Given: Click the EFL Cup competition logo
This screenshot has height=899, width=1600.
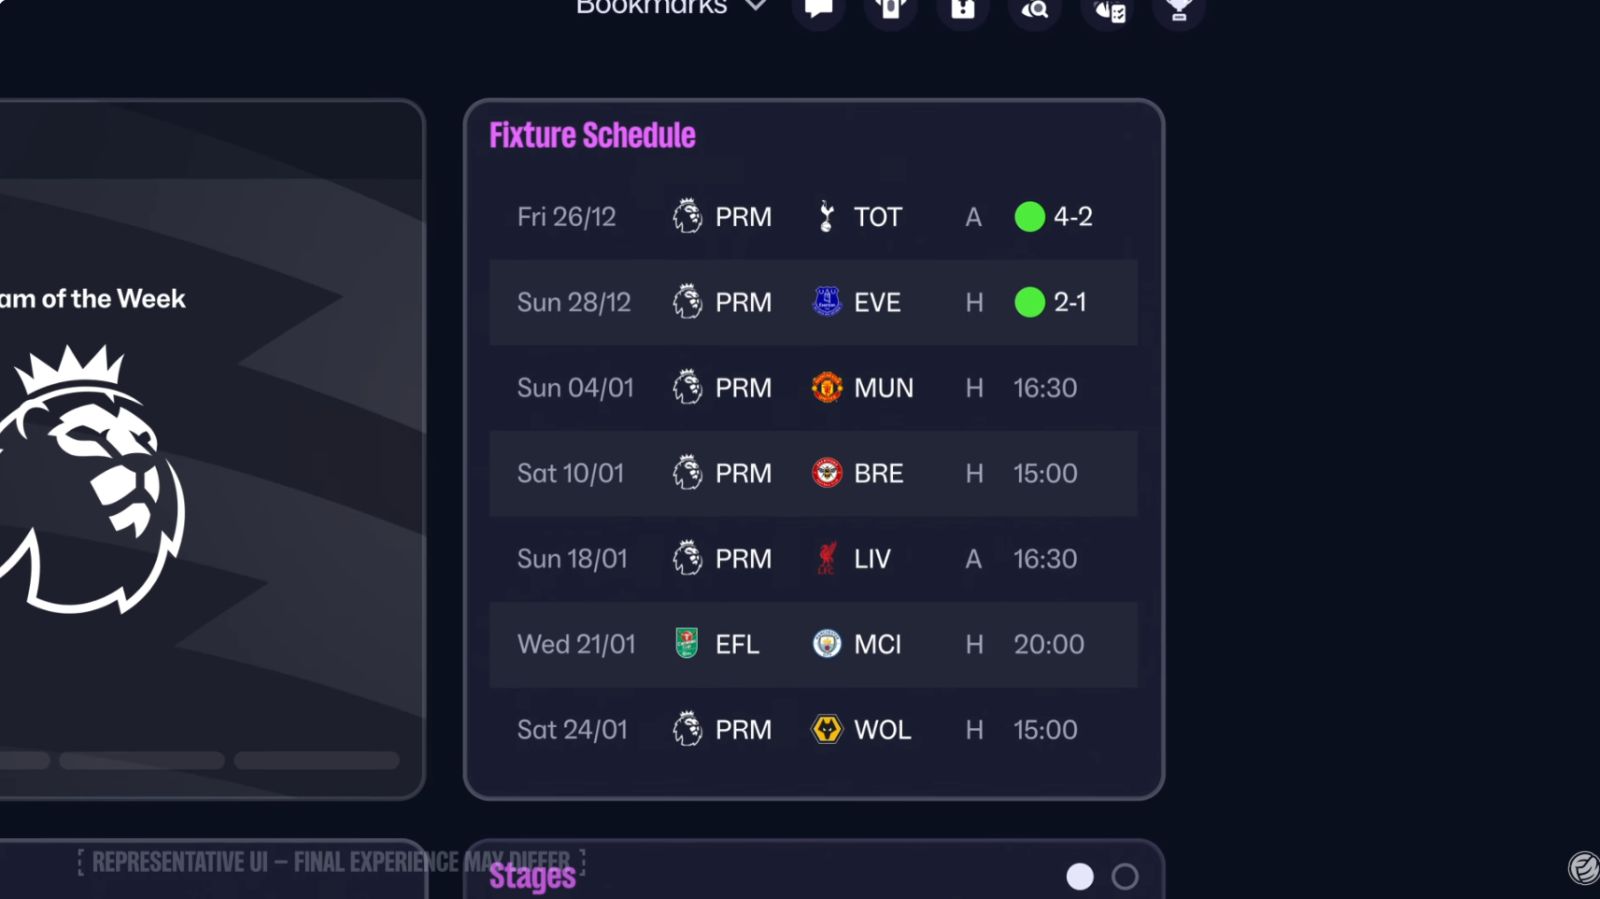Looking at the screenshot, I should [687, 644].
